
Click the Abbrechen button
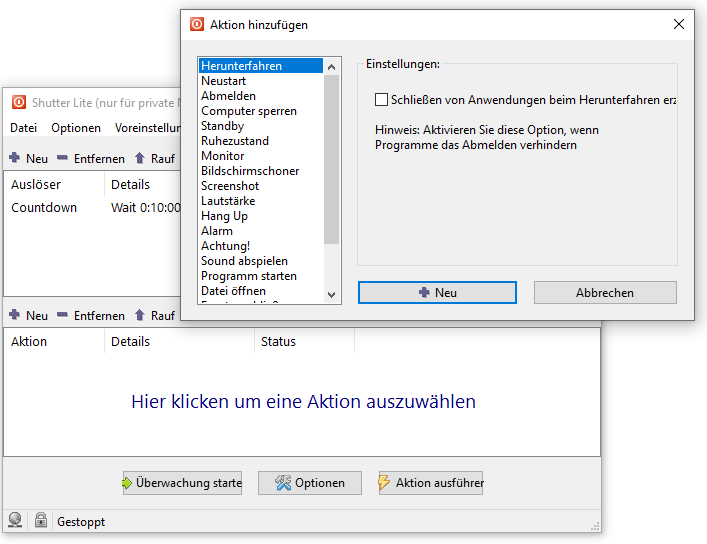(x=605, y=292)
